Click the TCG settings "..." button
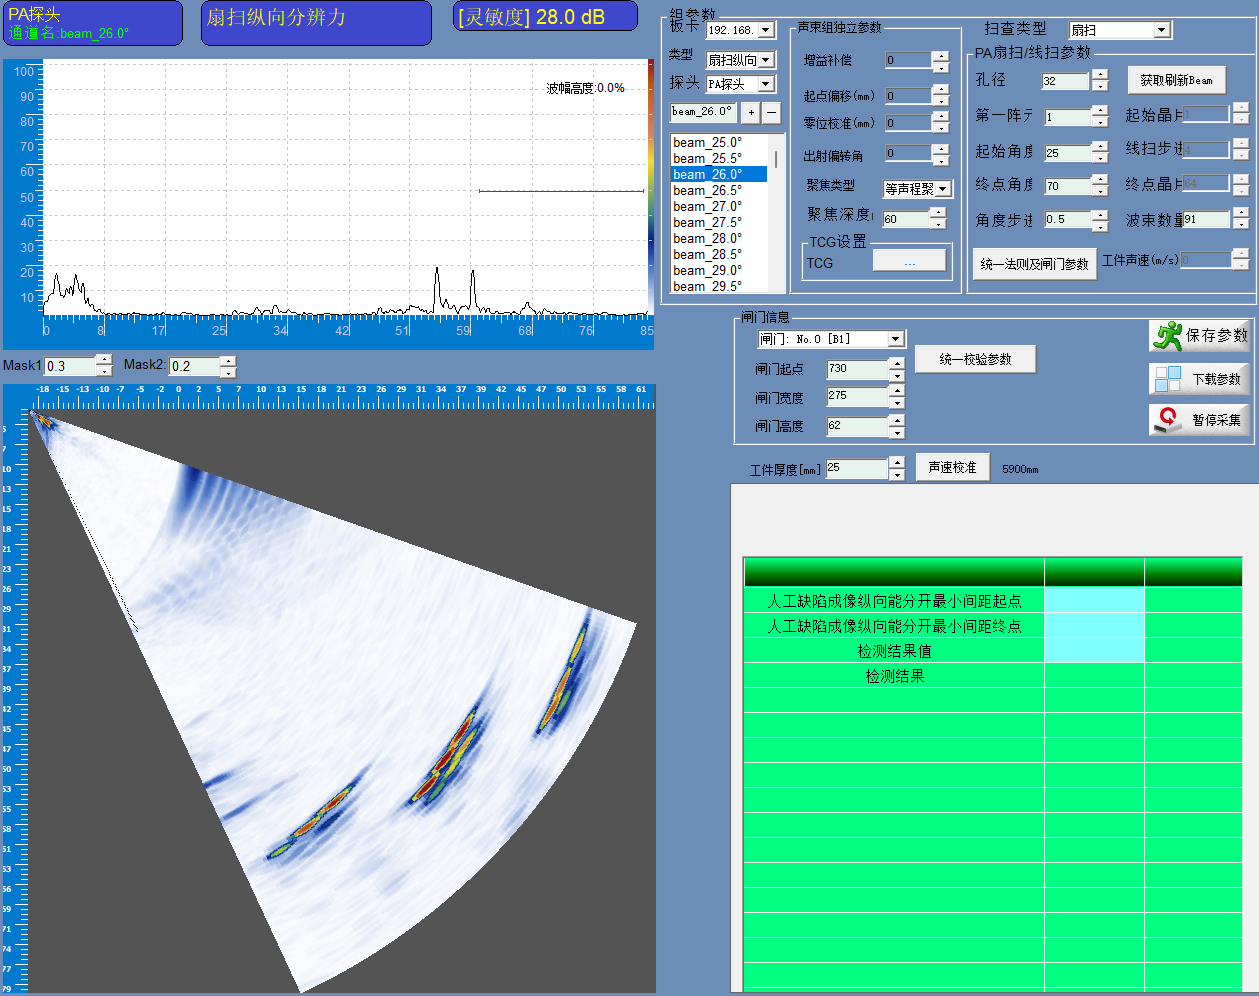The width and height of the screenshot is (1259, 996). 909,262
